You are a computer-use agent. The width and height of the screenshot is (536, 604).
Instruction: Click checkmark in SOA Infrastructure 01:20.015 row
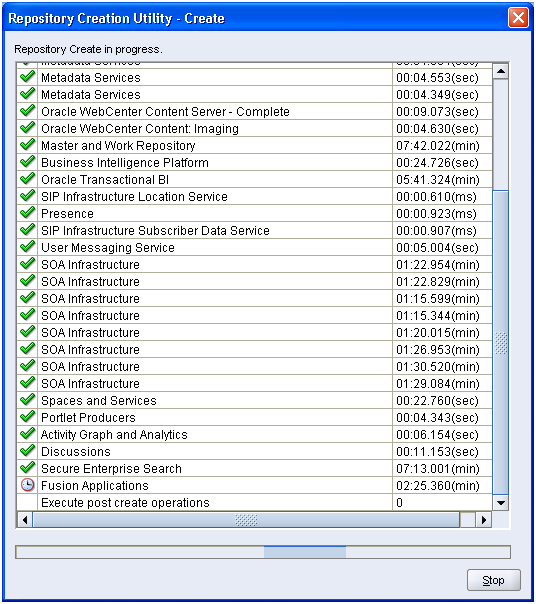tap(27, 331)
